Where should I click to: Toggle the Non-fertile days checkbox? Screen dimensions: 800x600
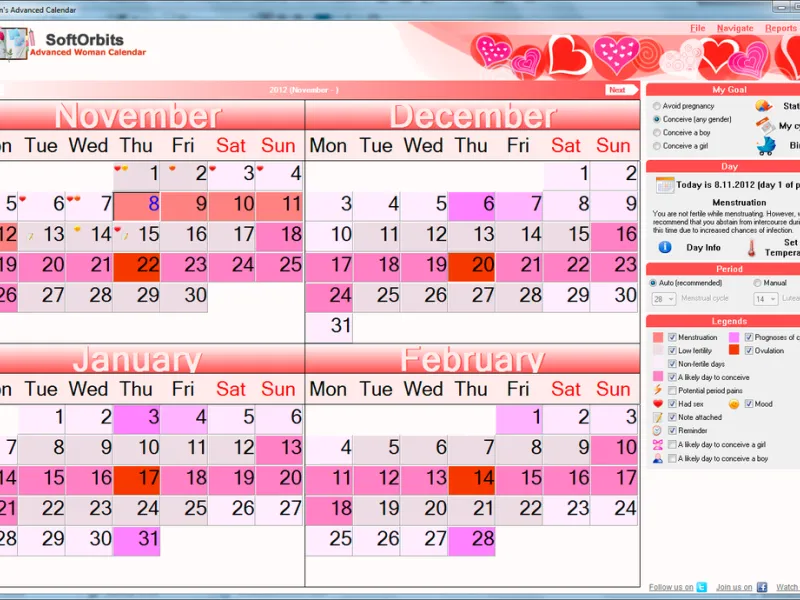point(672,364)
